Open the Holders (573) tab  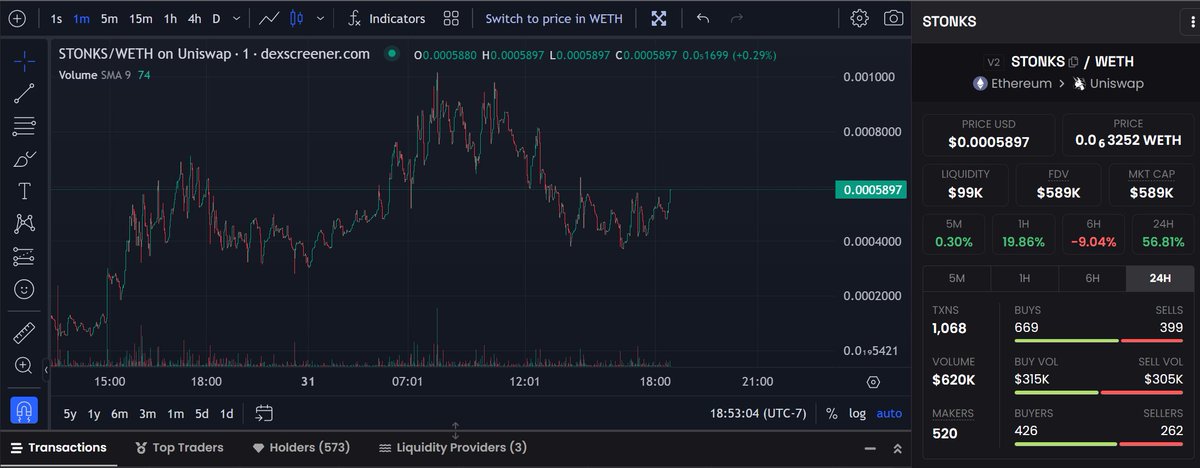tap(300, 447)
